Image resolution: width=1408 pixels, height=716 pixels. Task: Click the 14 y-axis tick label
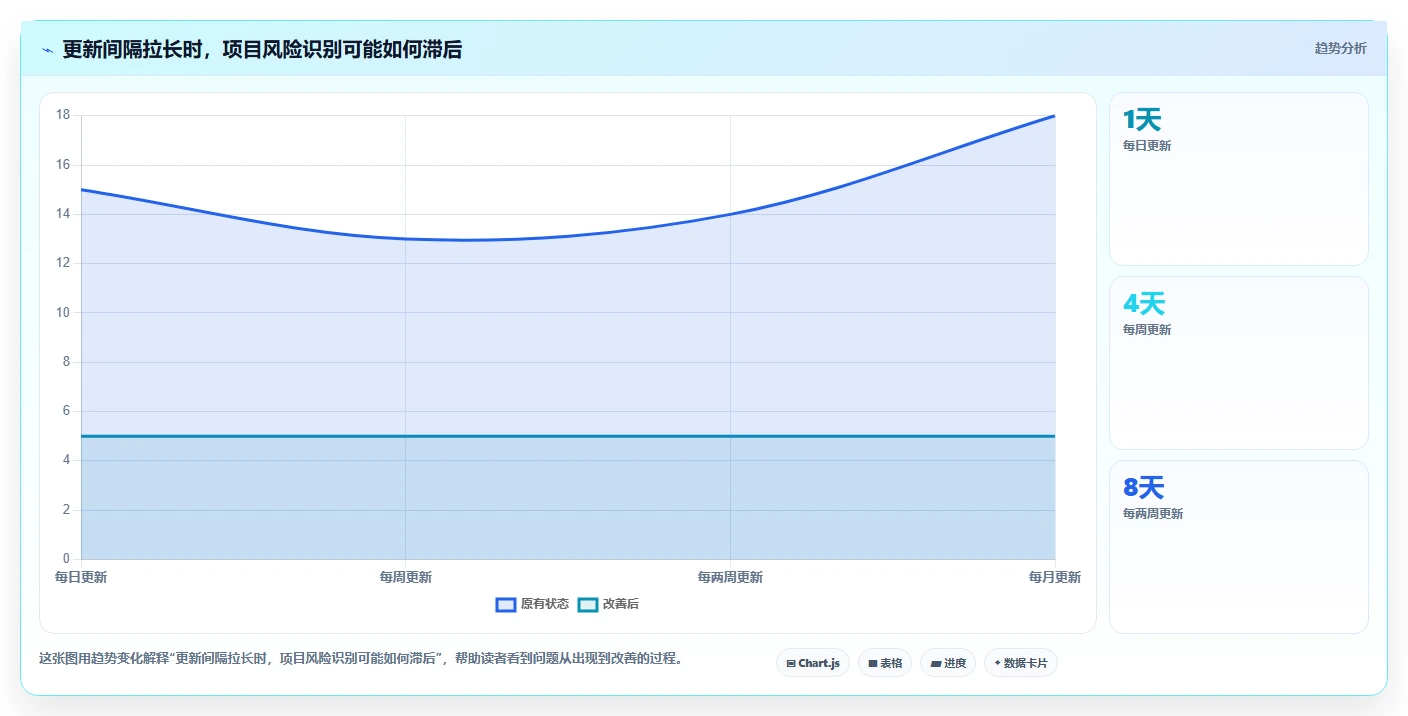(63, 214)
